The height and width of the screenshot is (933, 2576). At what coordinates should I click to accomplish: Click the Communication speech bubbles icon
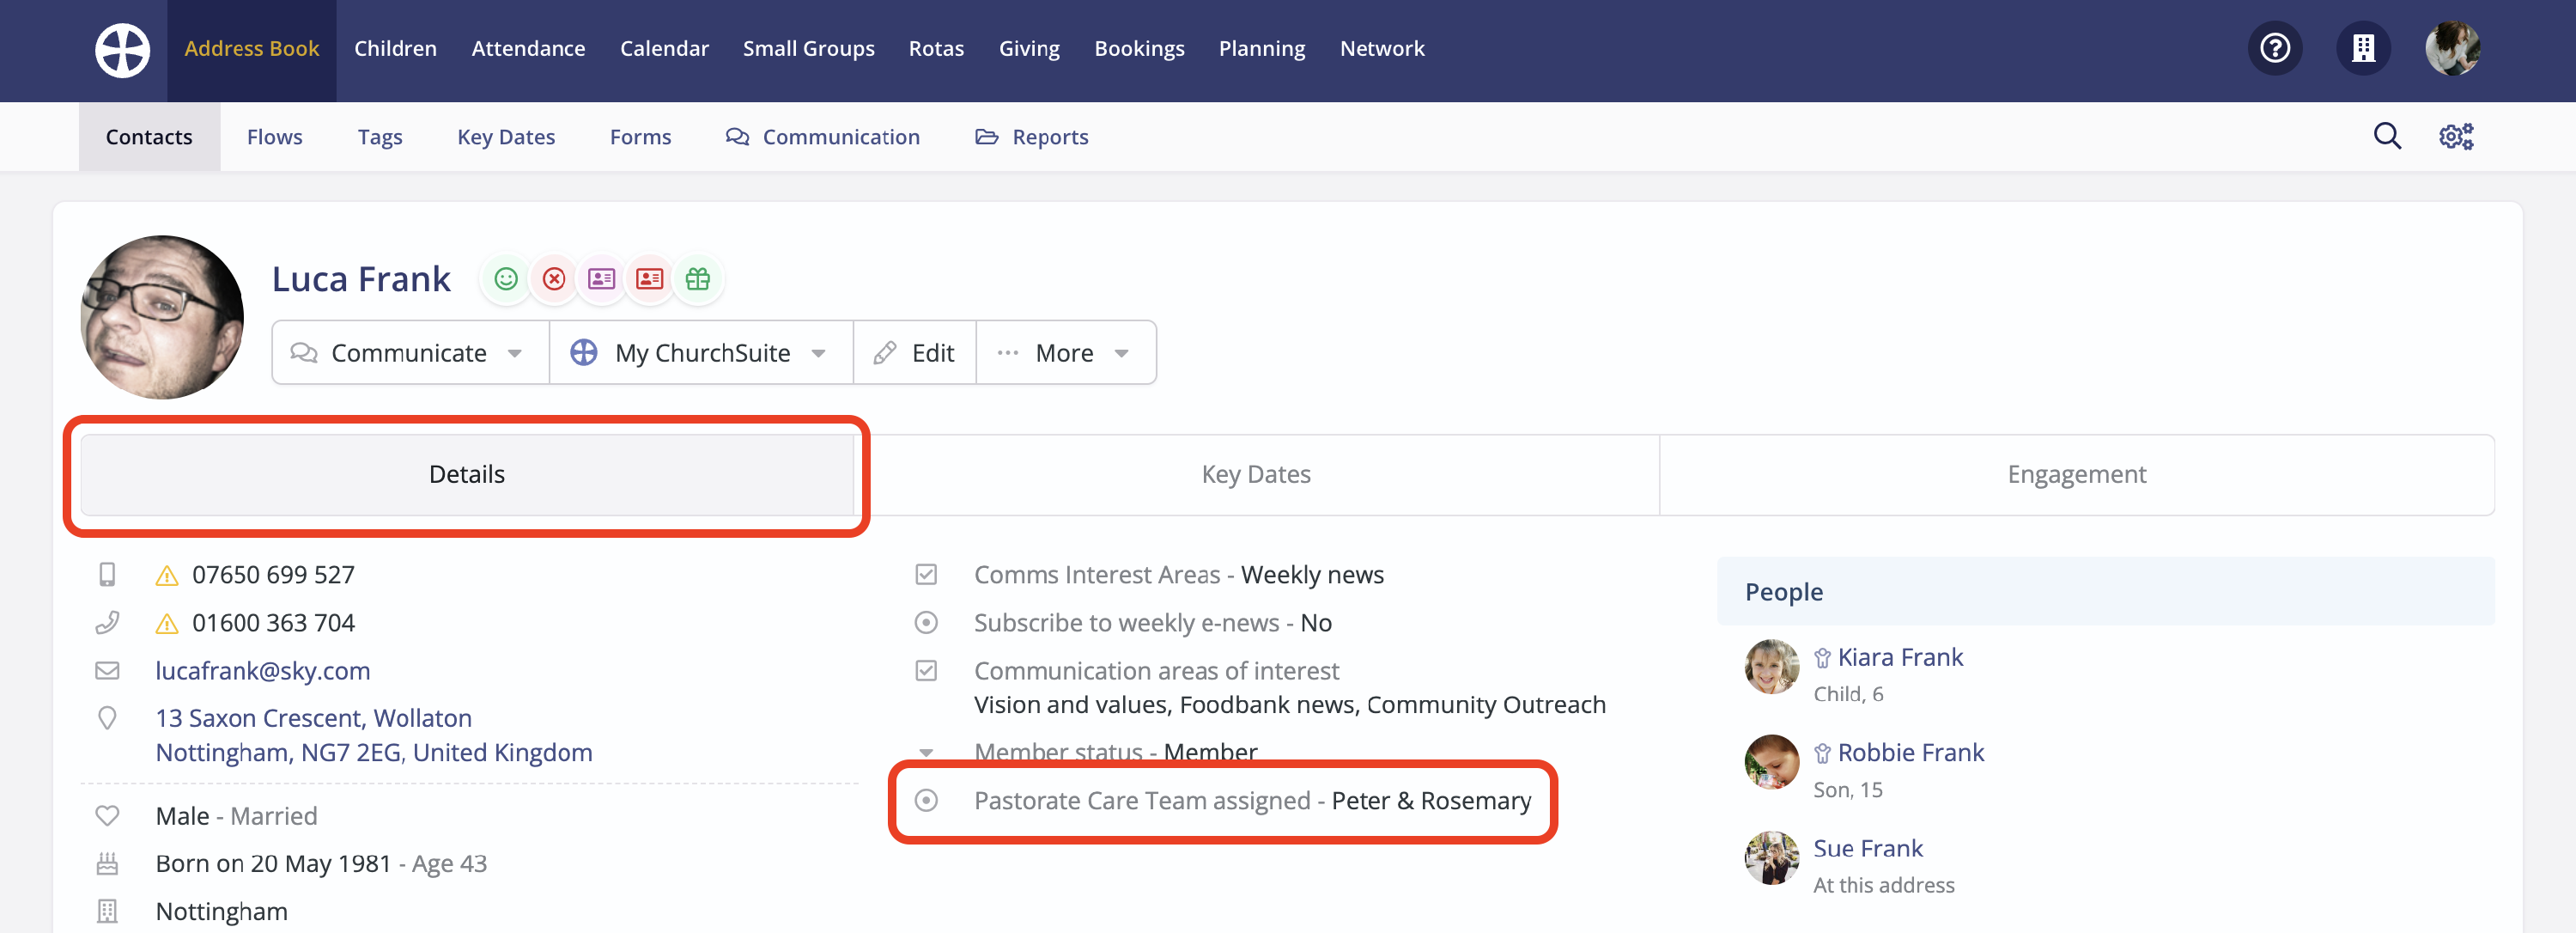pyautogui.click(x=737, y=137)
